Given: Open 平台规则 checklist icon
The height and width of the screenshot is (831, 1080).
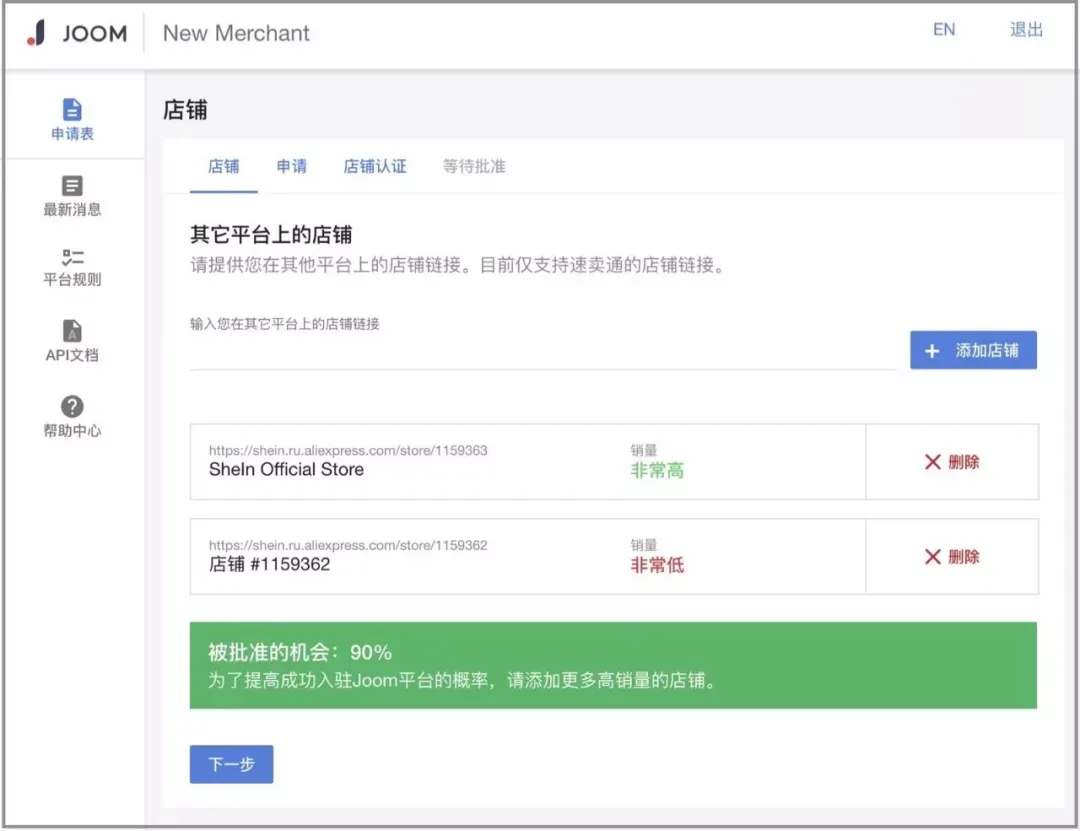Looking at the screenshot, I should (72, 258).
